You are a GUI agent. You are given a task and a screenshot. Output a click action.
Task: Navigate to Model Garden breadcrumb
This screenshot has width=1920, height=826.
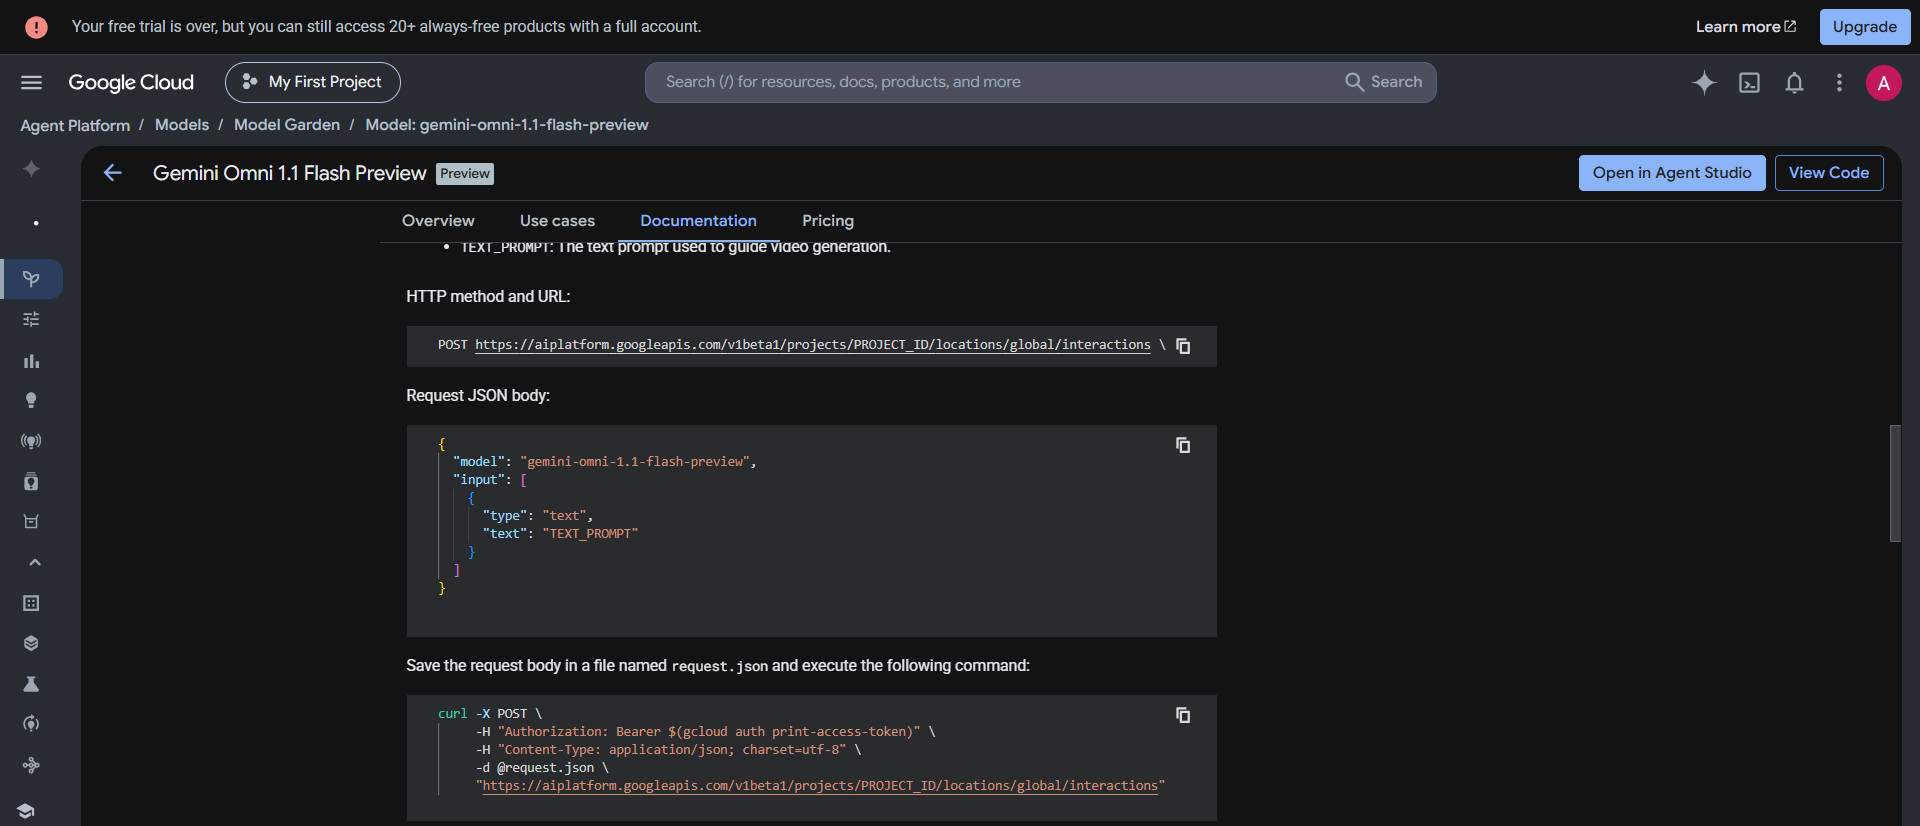[287, 125]
